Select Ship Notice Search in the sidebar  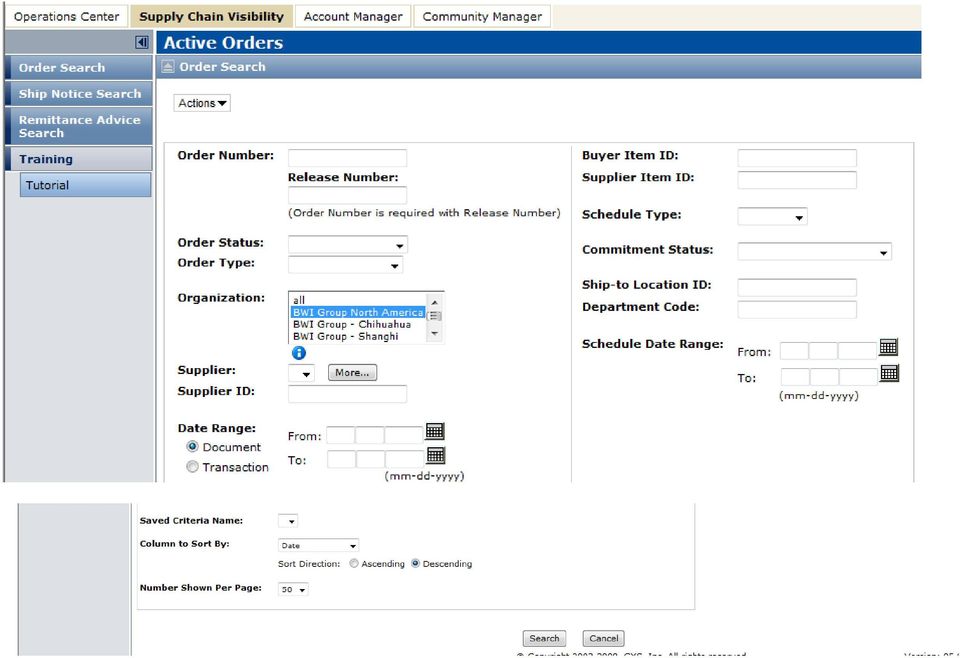click(79, 94)
